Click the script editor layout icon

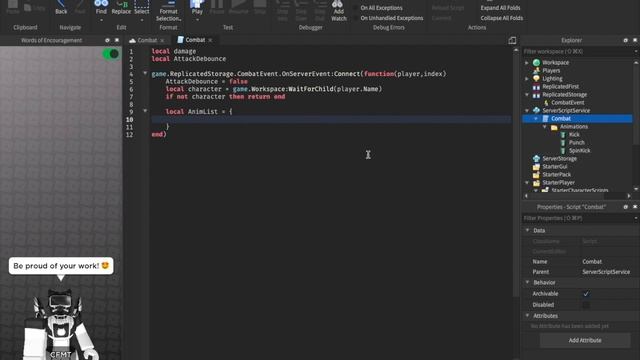[x=512, y=40]
